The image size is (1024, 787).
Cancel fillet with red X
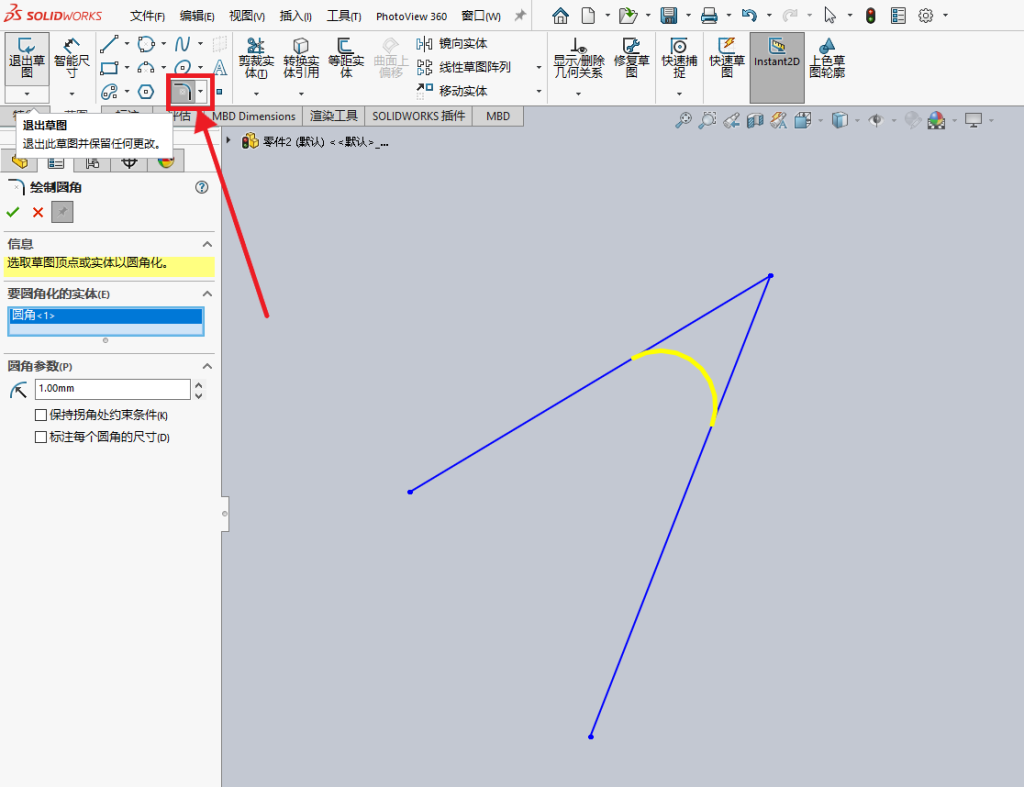(38, 212)
